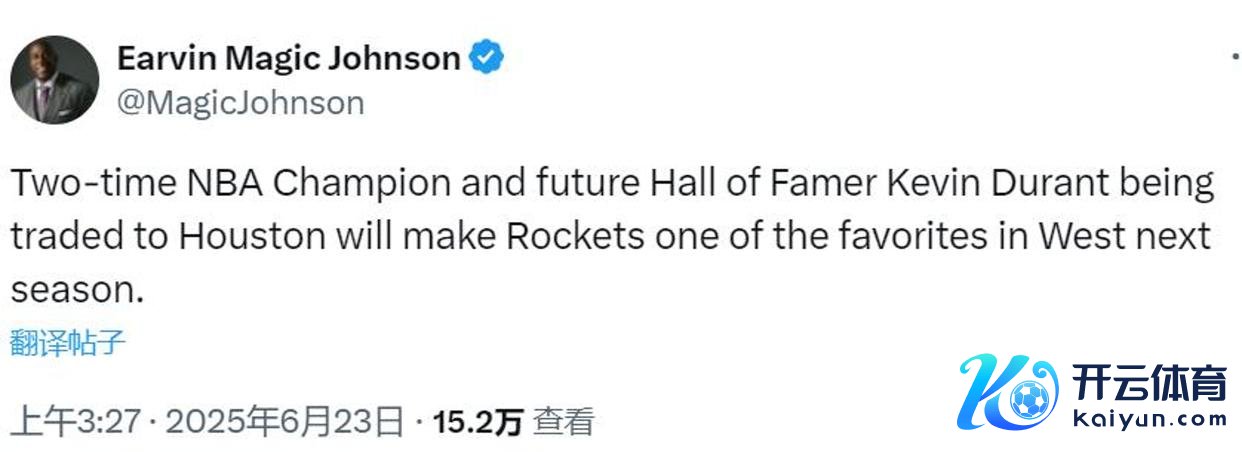Click the word "Rockets" in the tweet
This screenshot has height=452, width=1242.
(576, 237)
